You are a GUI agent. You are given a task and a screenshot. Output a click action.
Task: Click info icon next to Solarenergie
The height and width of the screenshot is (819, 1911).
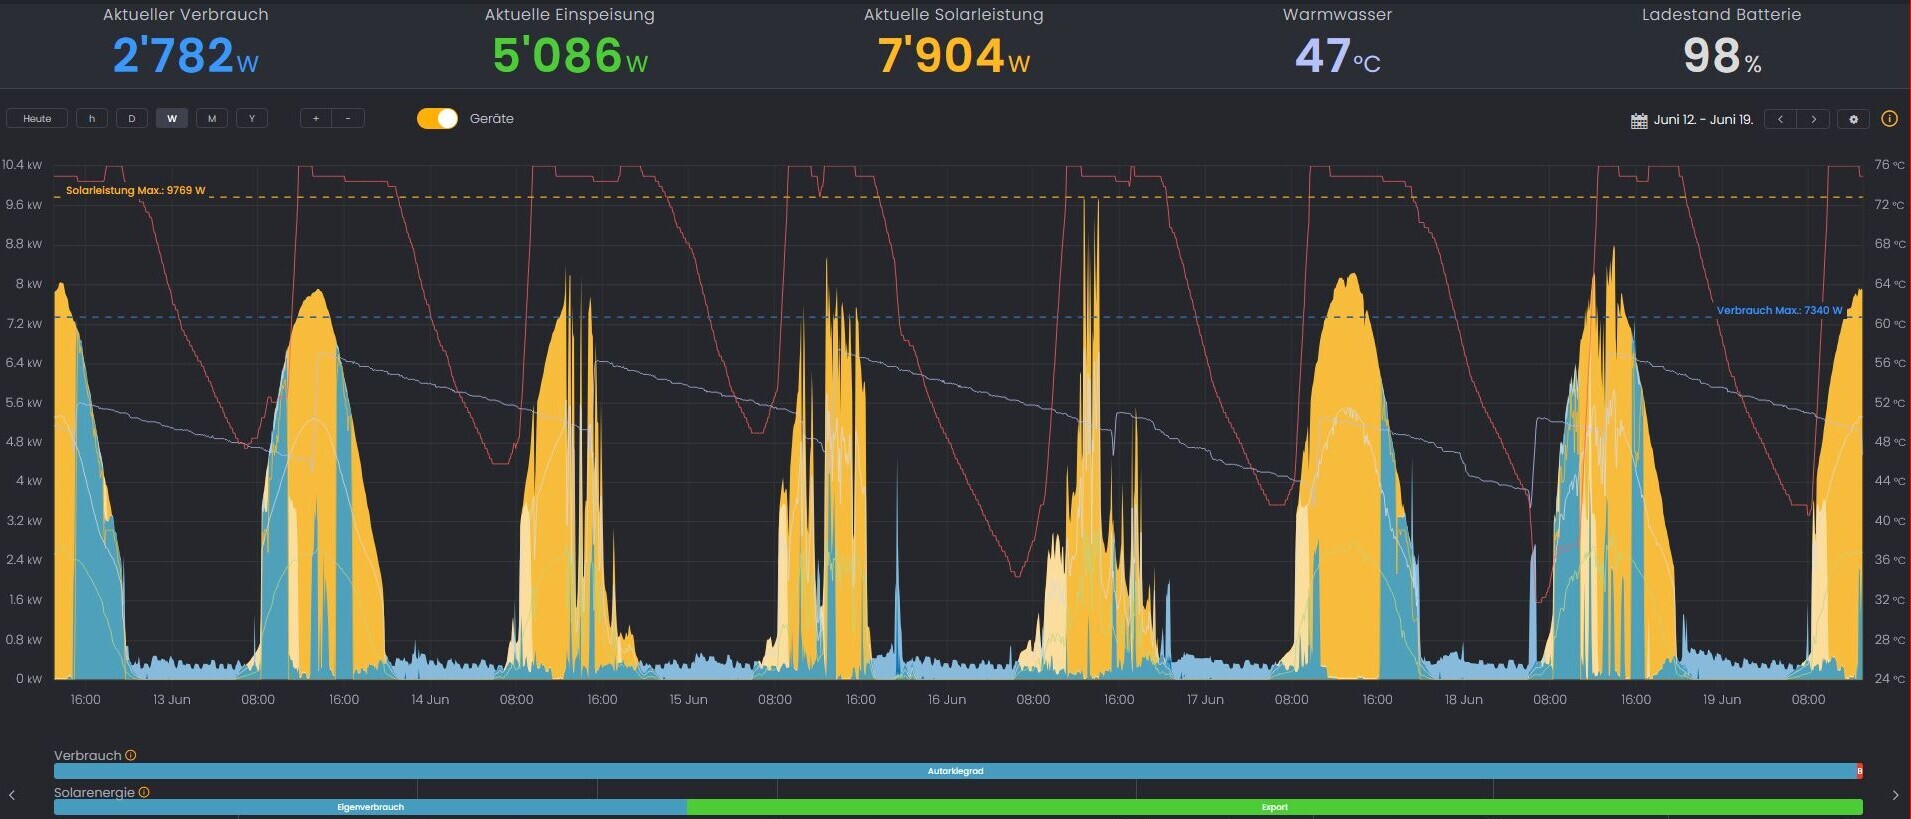click(144, 792)
